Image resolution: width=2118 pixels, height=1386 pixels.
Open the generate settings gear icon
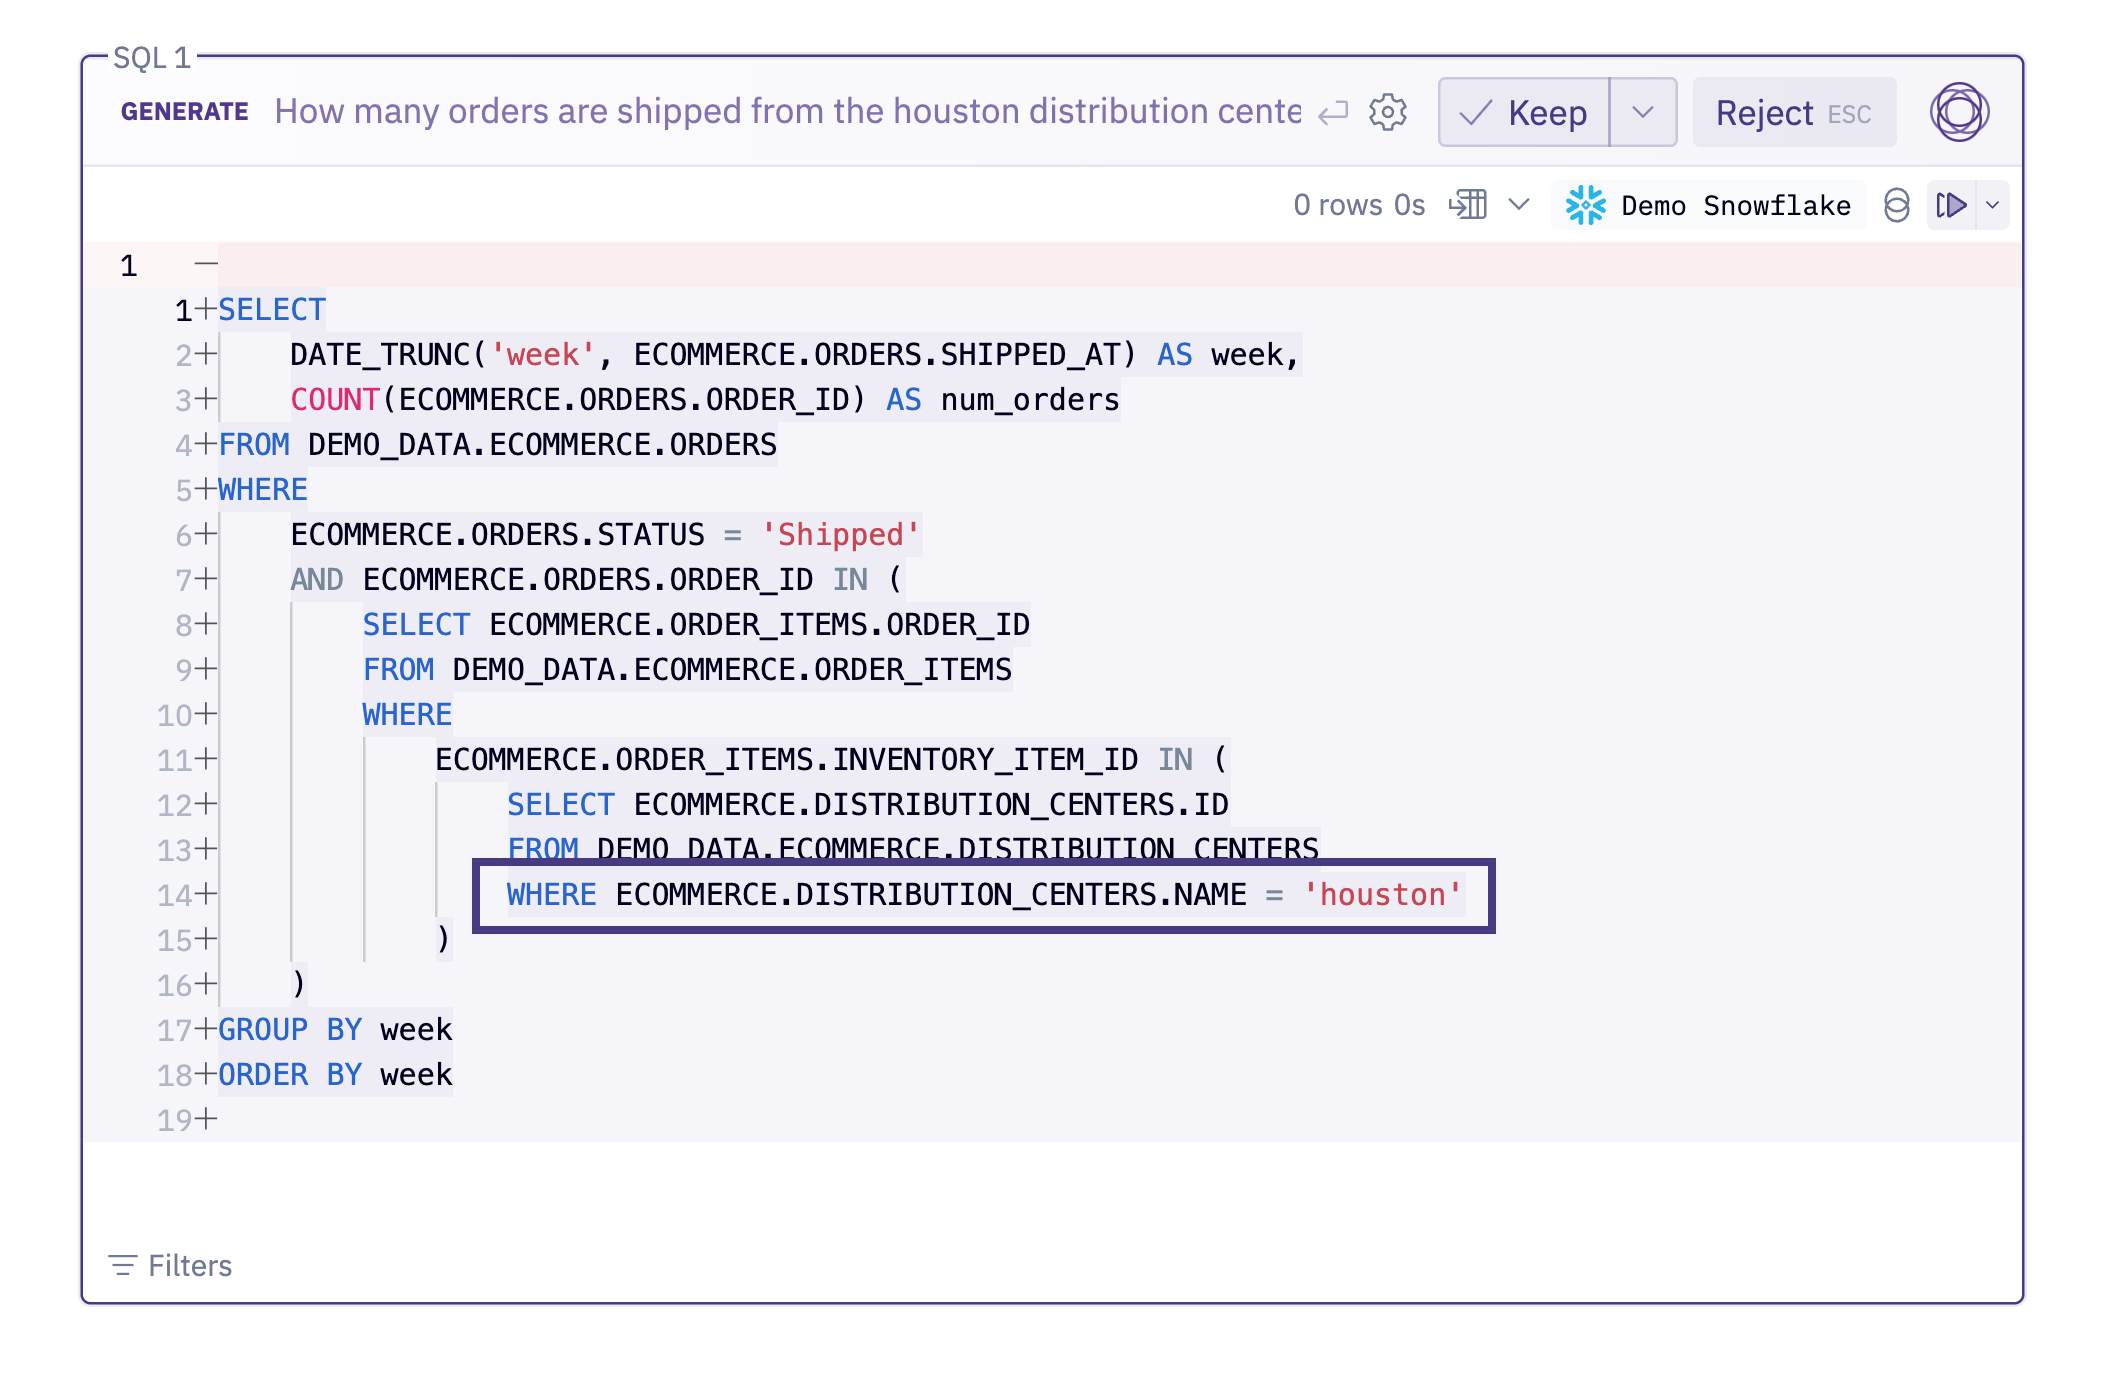click(1387, 112)
